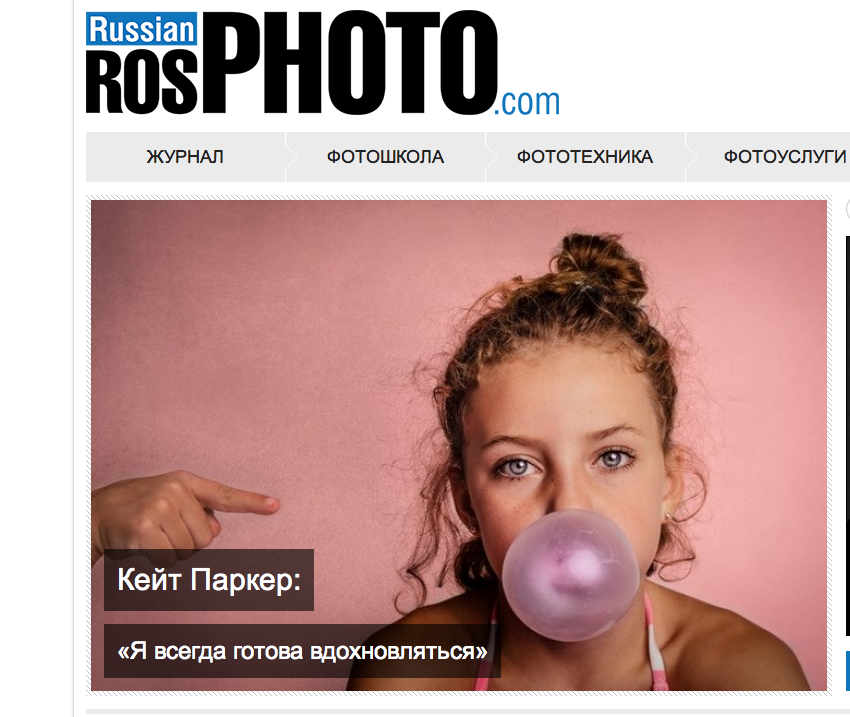Click the black panel right of banner
This screenshot has width=850, height=717.
(x=847, y=435)
